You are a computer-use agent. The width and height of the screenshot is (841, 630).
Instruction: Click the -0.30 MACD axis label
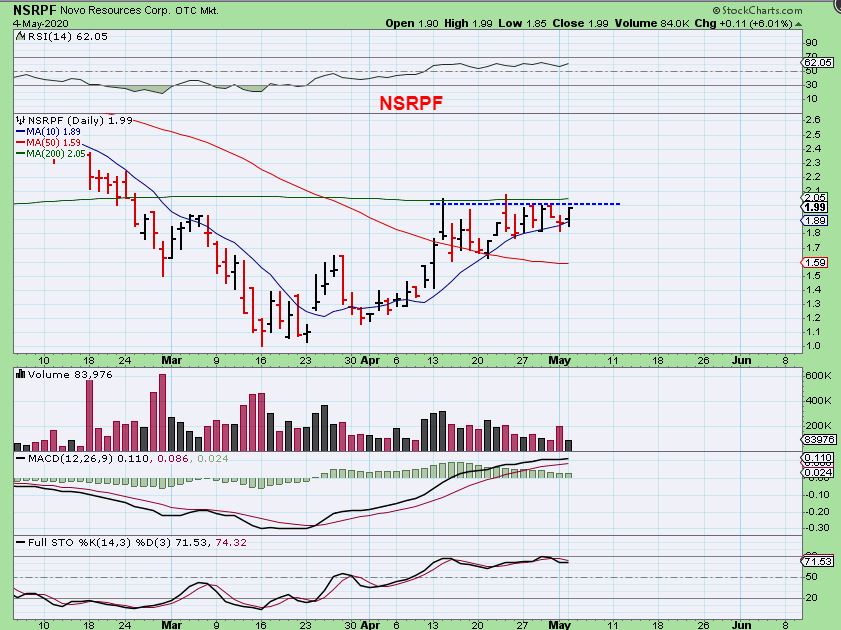point(817,528)
